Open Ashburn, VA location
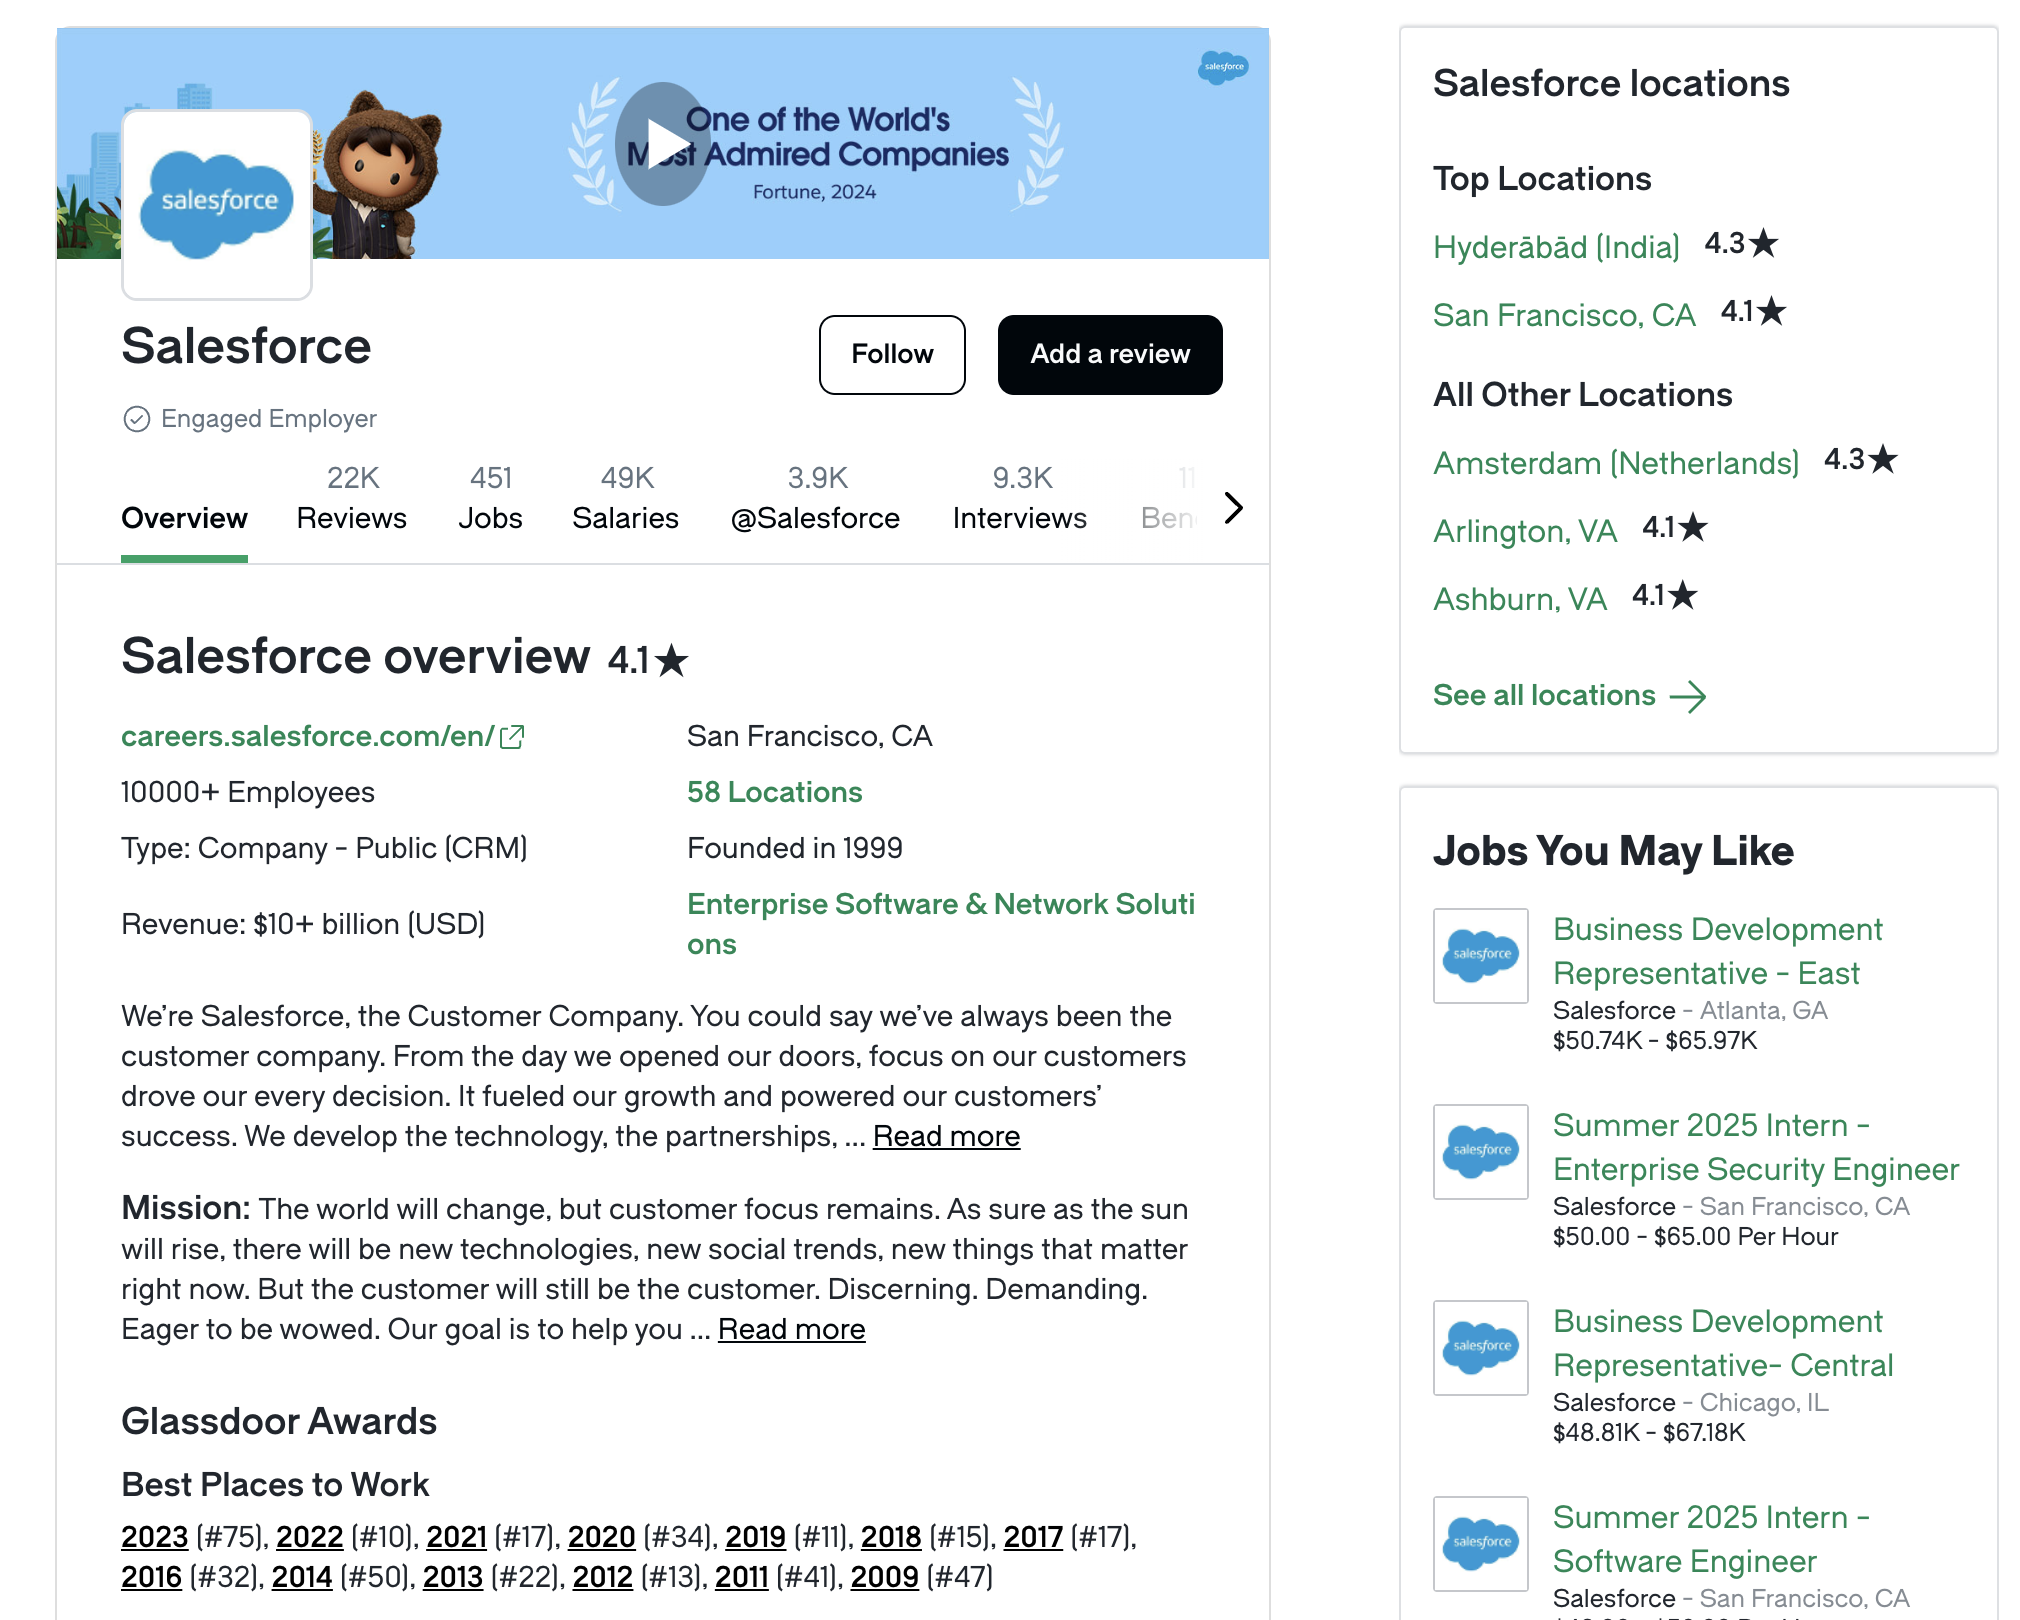 coord(1520,600)
